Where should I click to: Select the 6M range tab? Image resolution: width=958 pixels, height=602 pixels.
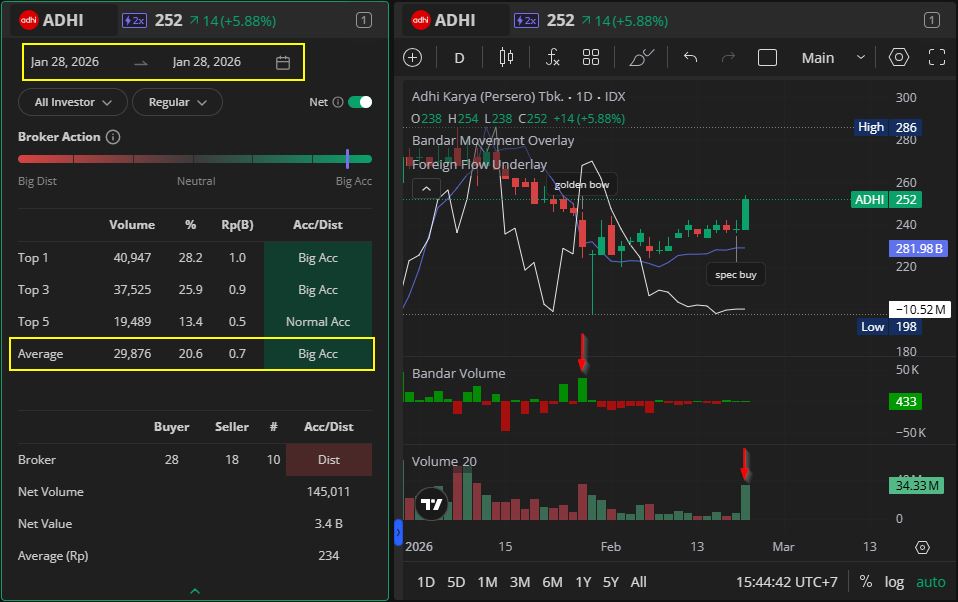click(x=552, y=582)
